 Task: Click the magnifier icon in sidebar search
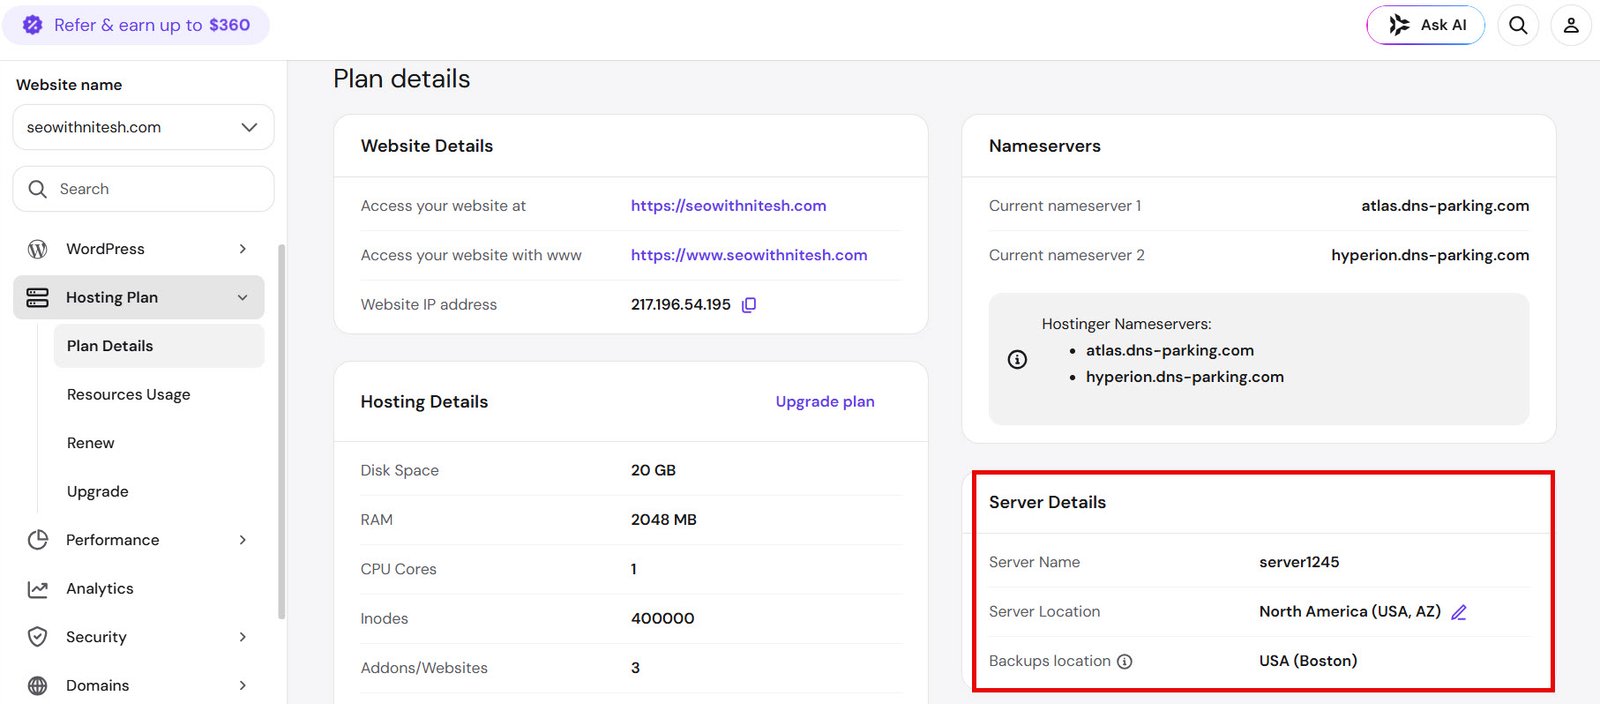point(38,189)
